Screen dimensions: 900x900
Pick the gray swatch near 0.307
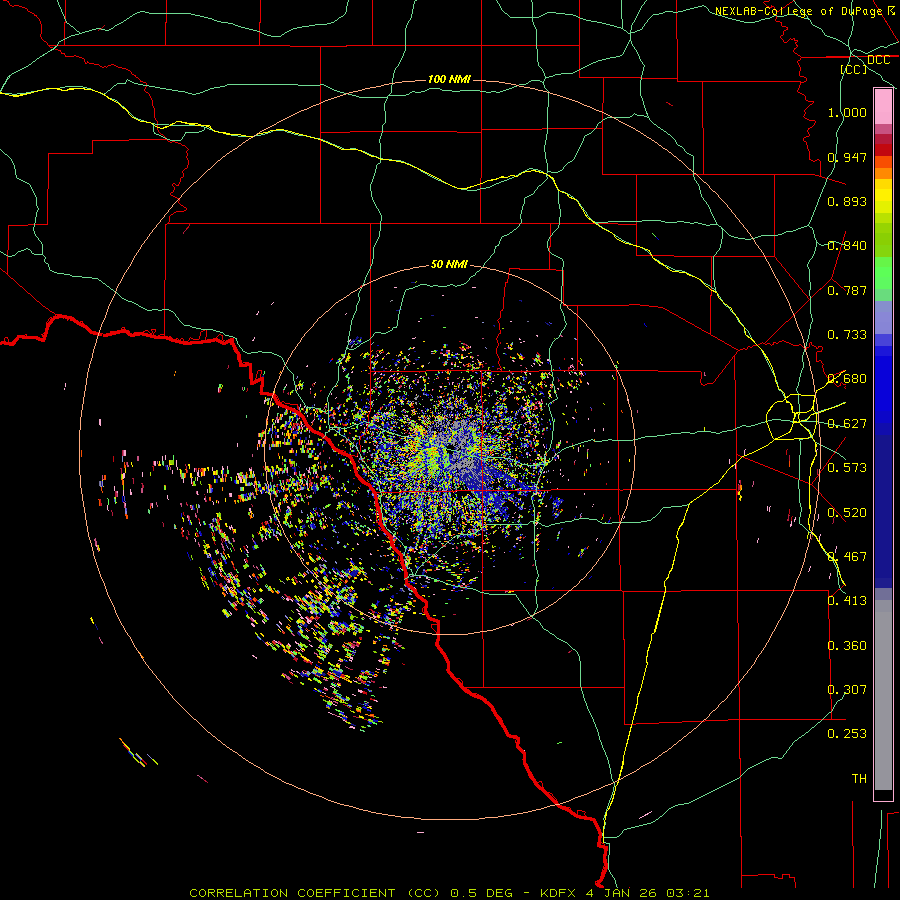tap(883, 695)
